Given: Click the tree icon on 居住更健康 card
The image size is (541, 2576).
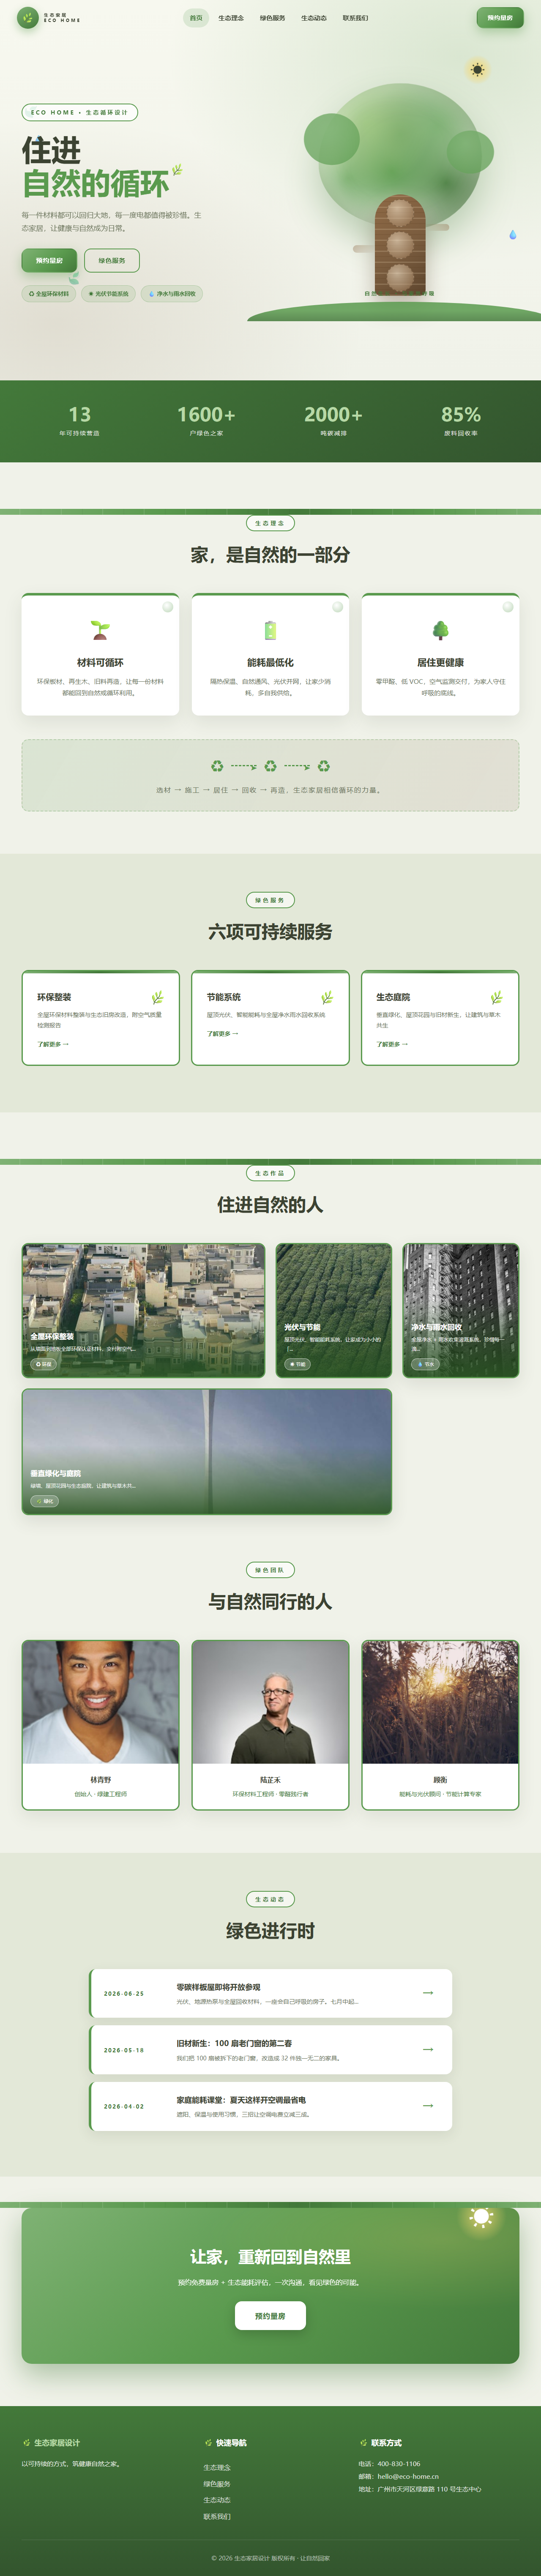Looking at the screenshot, I should pos(440,630).
